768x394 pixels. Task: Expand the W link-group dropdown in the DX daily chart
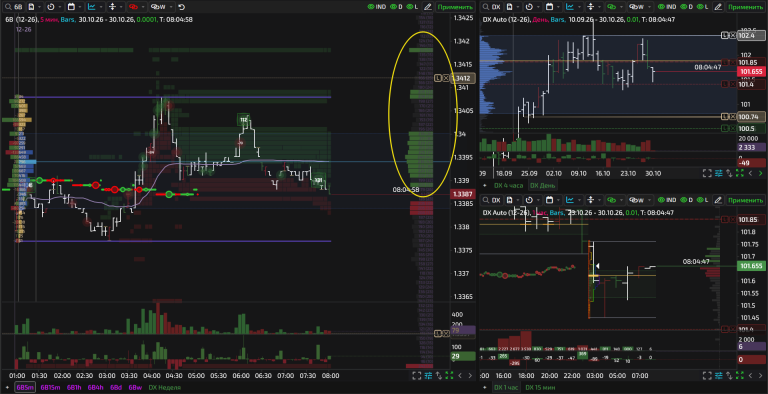click(648, 7)
